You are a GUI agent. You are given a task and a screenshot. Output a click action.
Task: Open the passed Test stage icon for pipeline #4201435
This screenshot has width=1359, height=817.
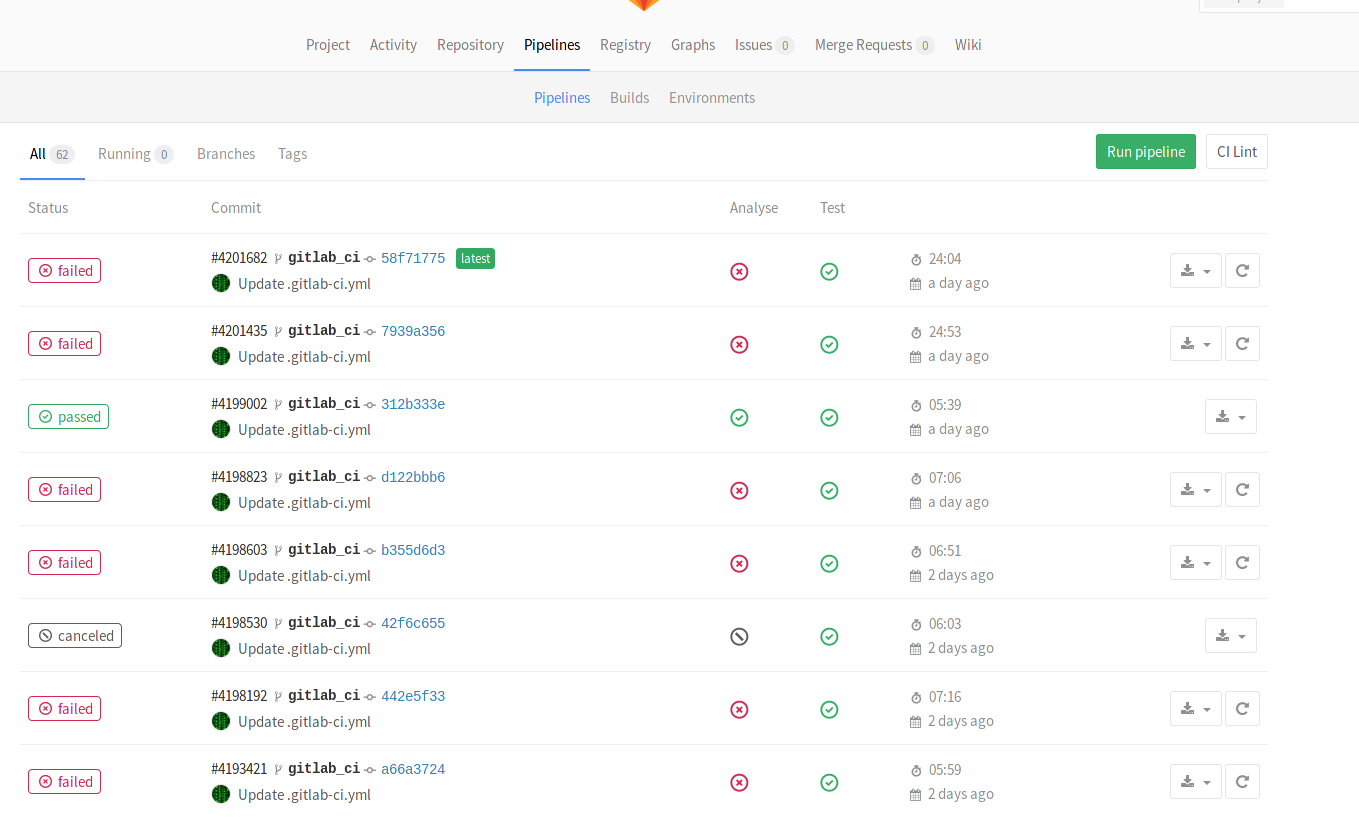(x=829, y=344)
